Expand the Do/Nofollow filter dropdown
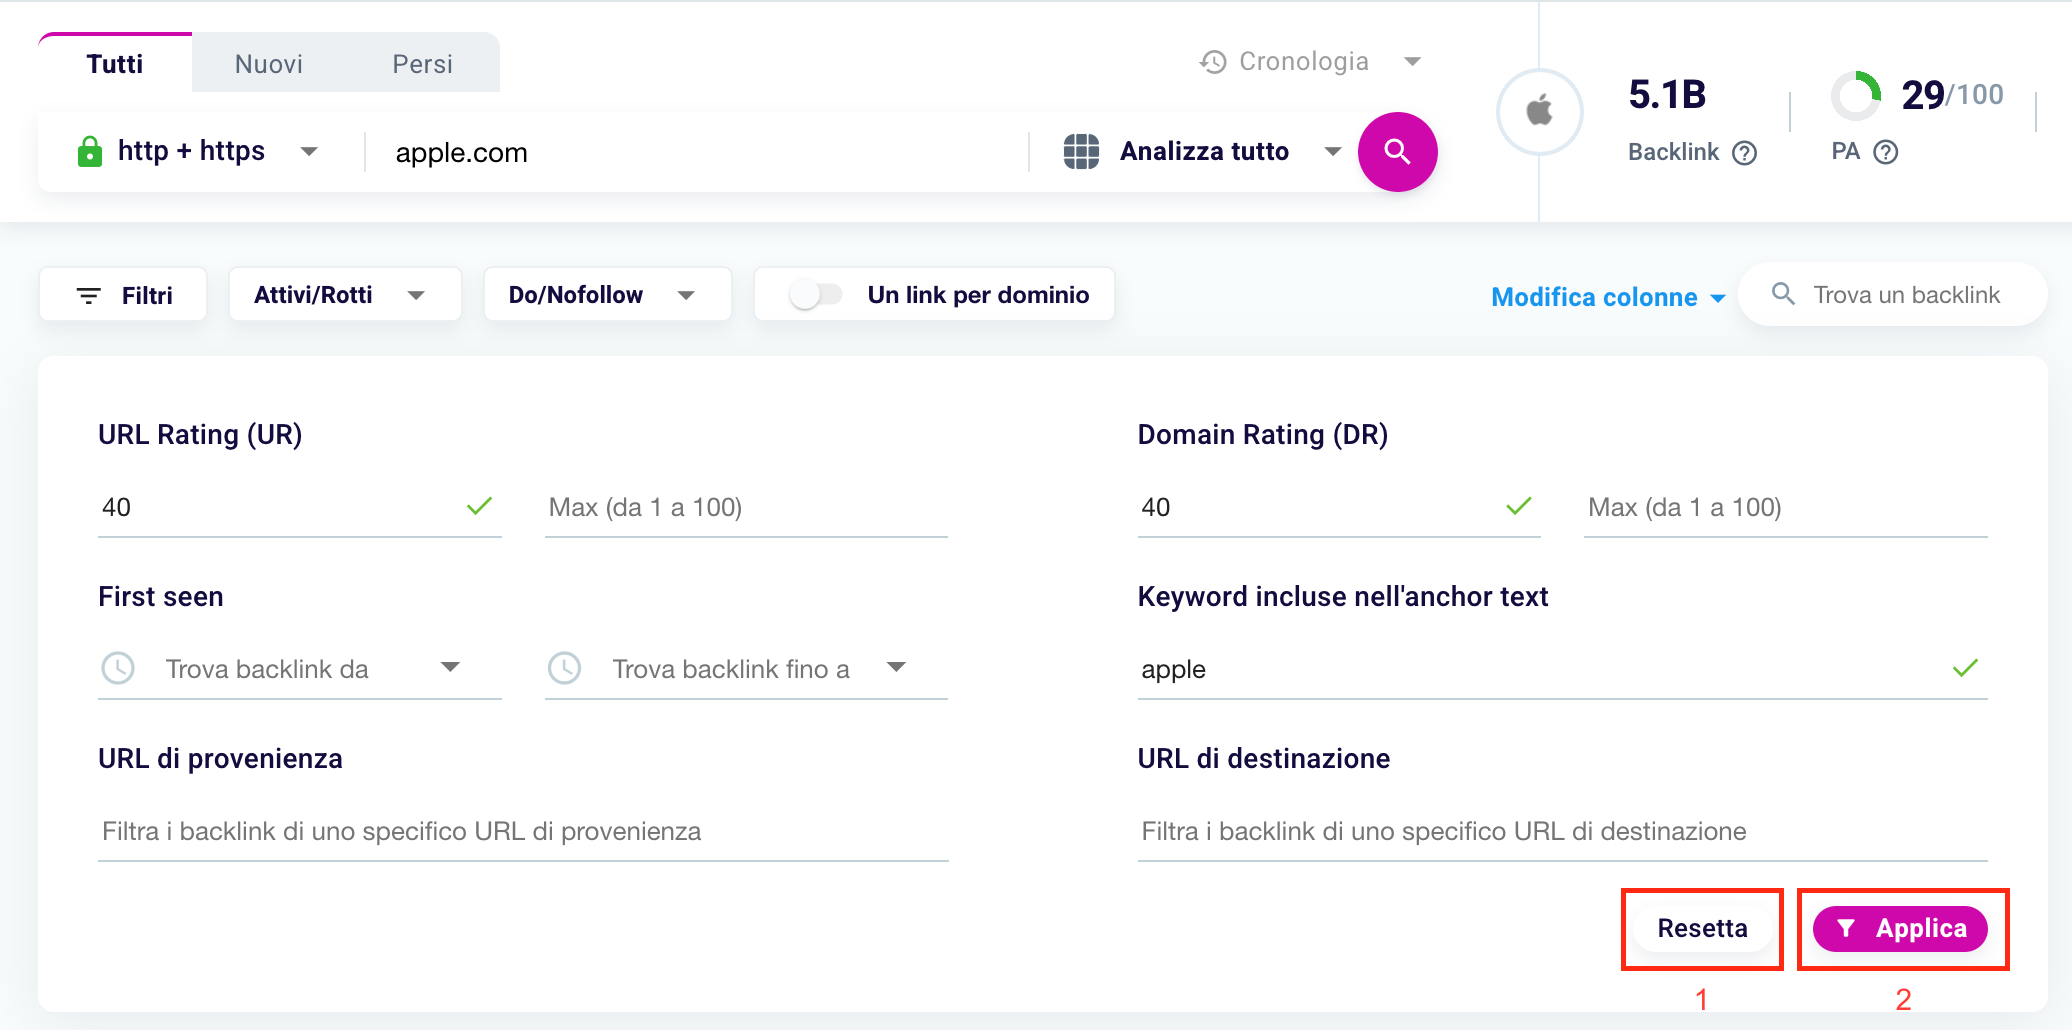The height and width of the screenshot is (1030, 2072). click(x=607, y=295)
